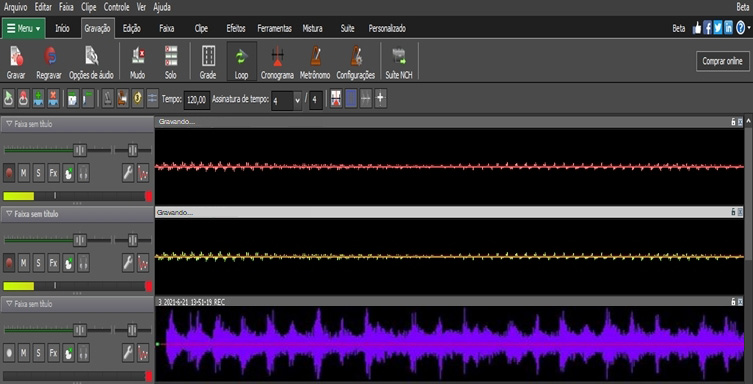Click the Twitter share icon
753x384 pixels.
(x=718, y=28)
